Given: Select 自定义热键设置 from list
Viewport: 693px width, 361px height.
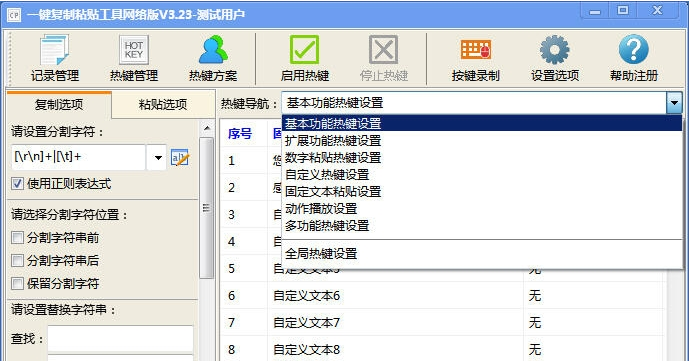Looking at the screenshot, I should 482,175.
